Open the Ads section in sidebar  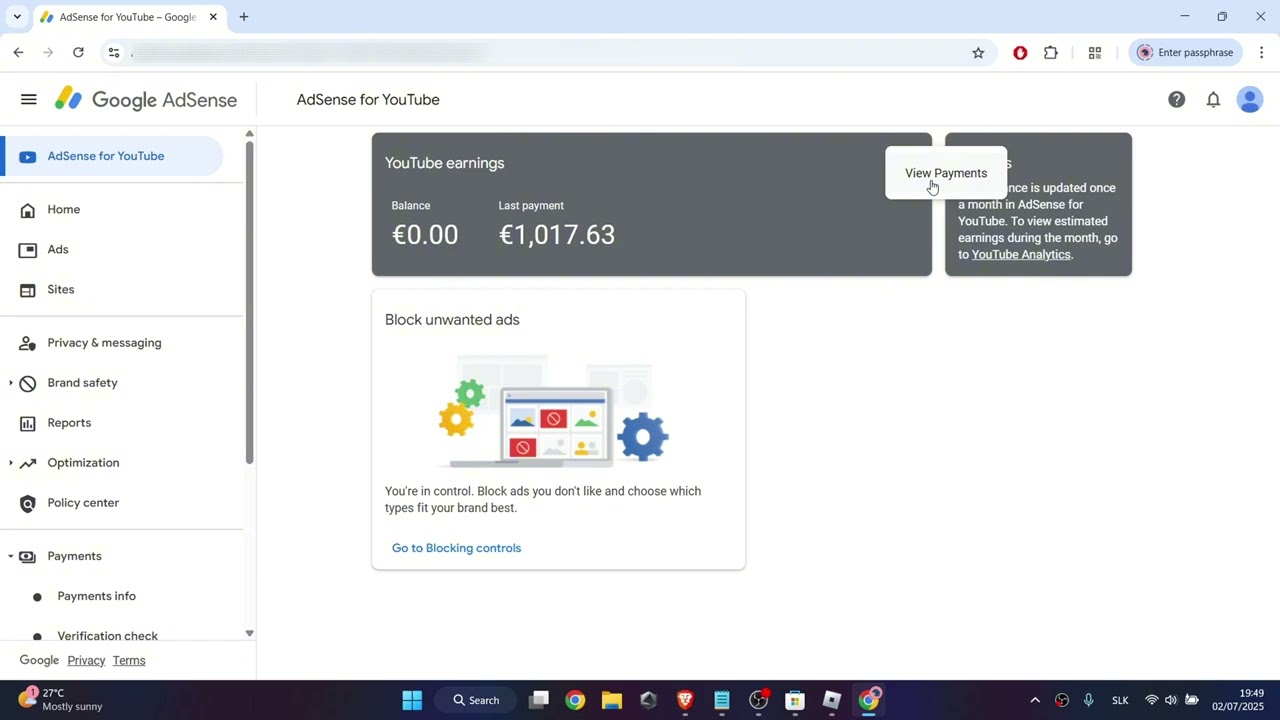(58, 250)
